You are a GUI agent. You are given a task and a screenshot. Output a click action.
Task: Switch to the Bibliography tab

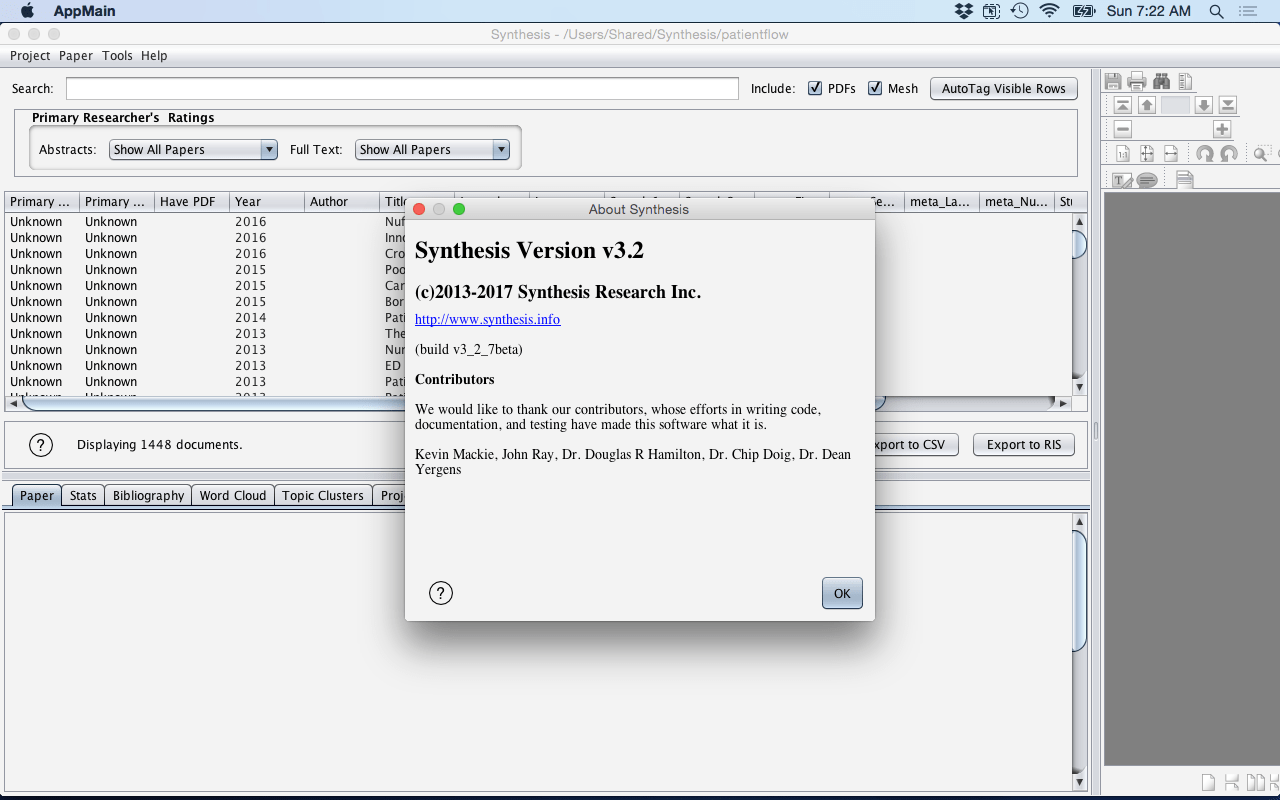pos(148,495)
